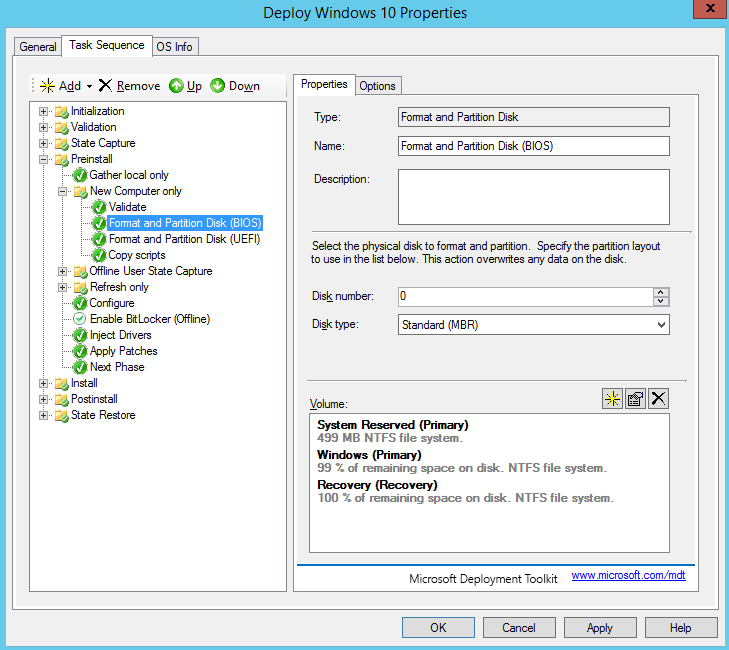Click the New Computer only folder icon
The width and height of the screenshot is (729, 650).
coord(81,192)
